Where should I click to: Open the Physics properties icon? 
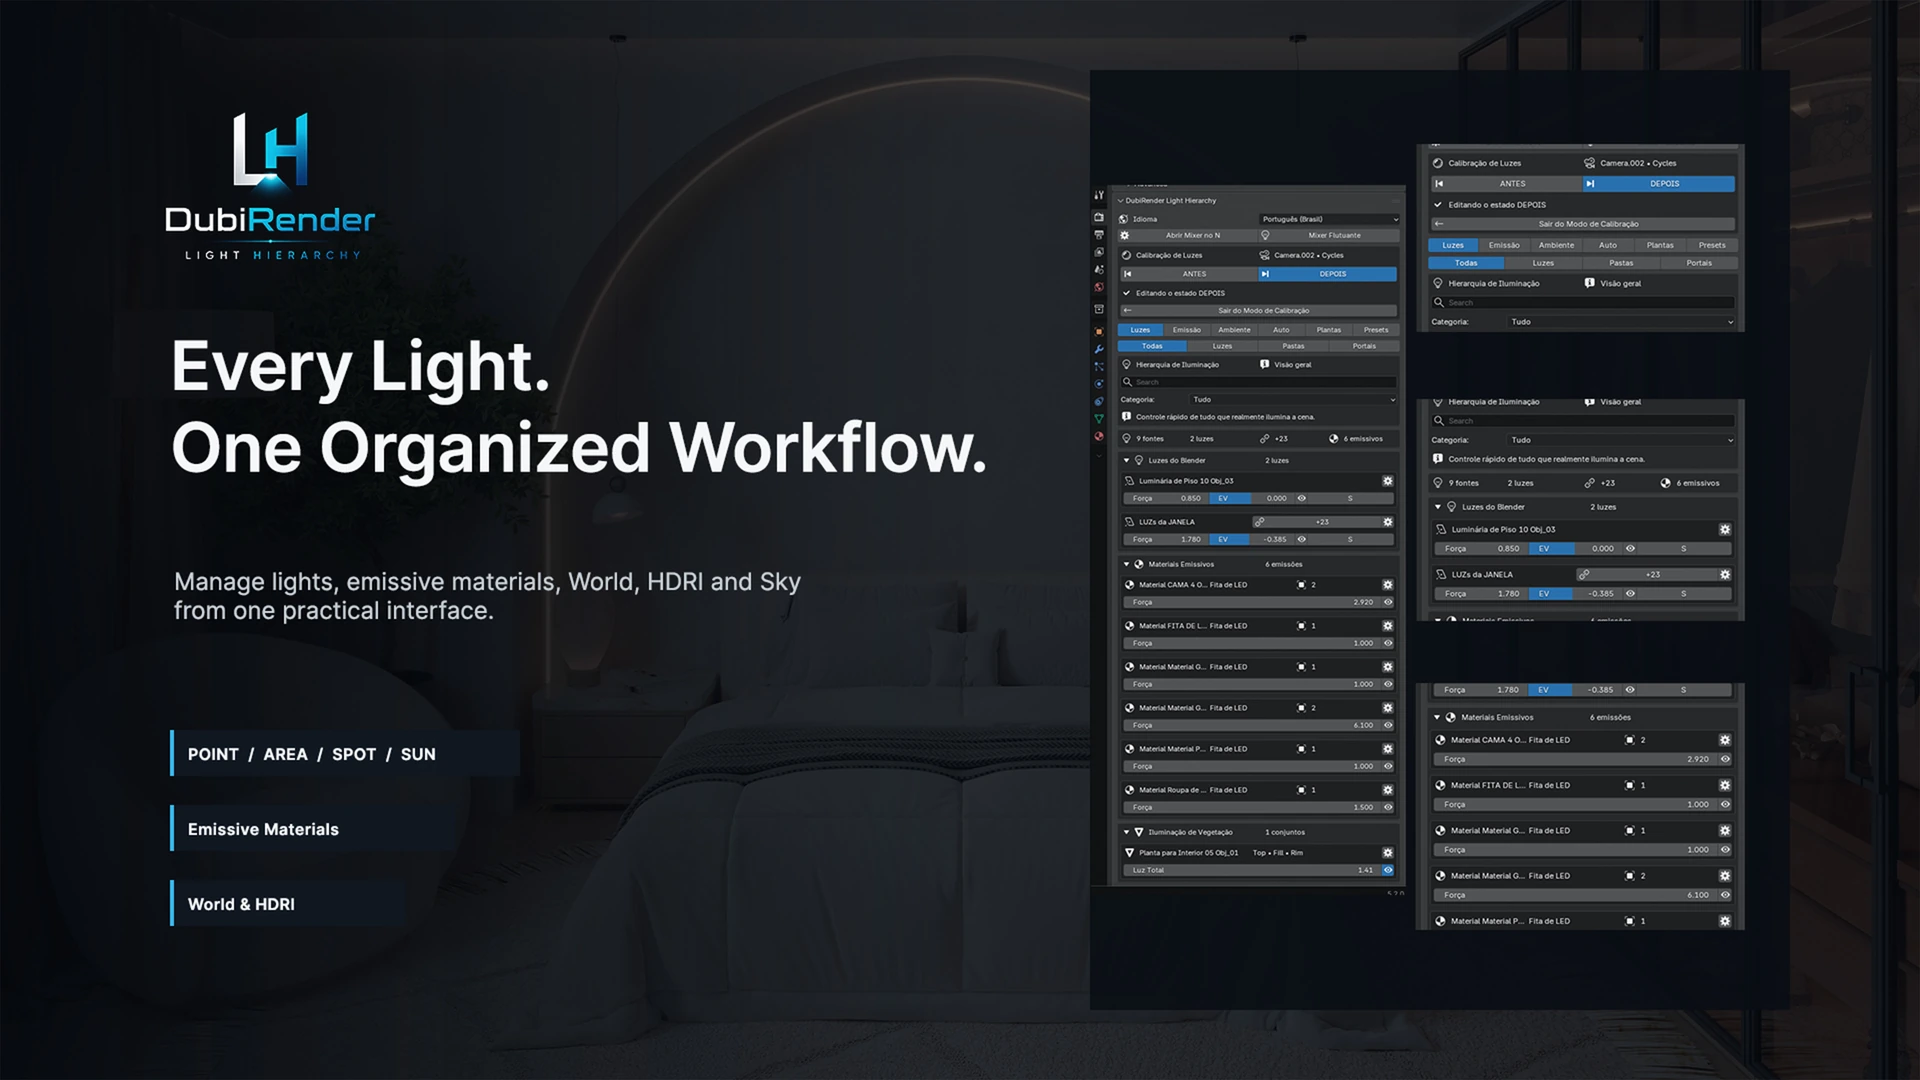[x=1099, y=384]
